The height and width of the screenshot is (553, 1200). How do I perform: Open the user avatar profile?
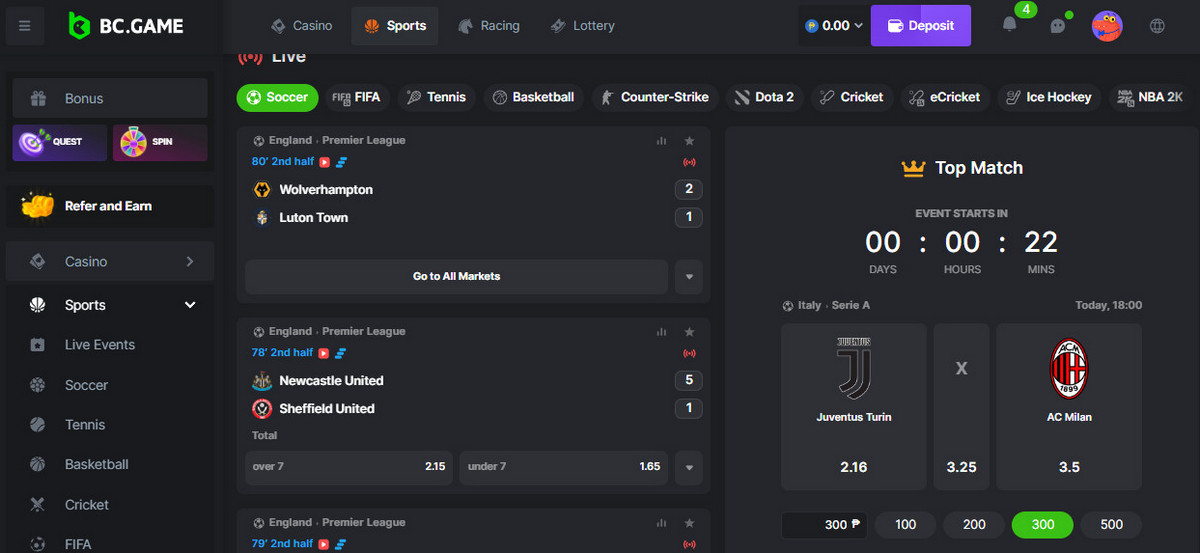1107,26
